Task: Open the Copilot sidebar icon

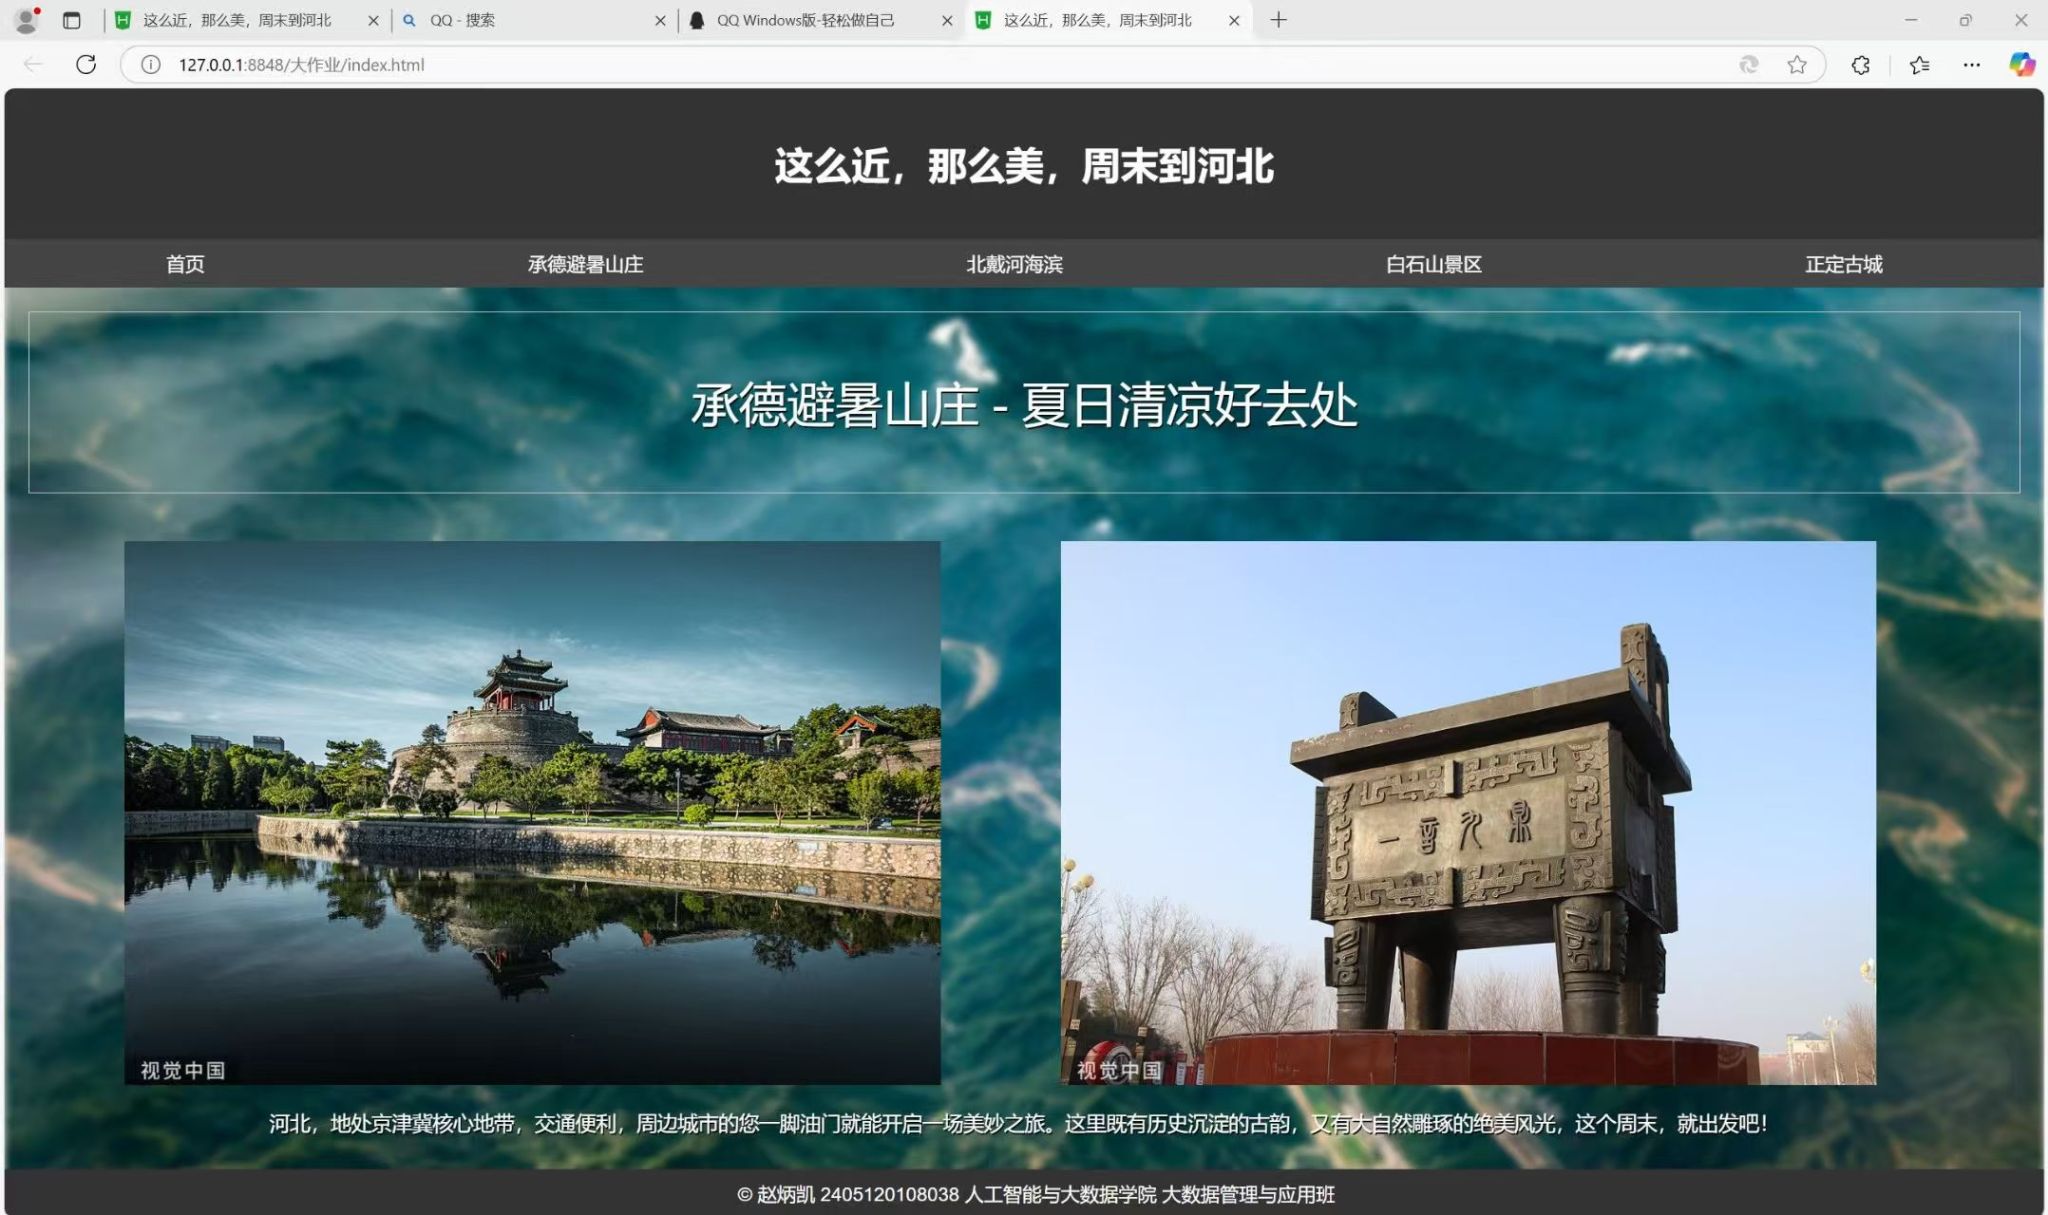Action: 2021,65
